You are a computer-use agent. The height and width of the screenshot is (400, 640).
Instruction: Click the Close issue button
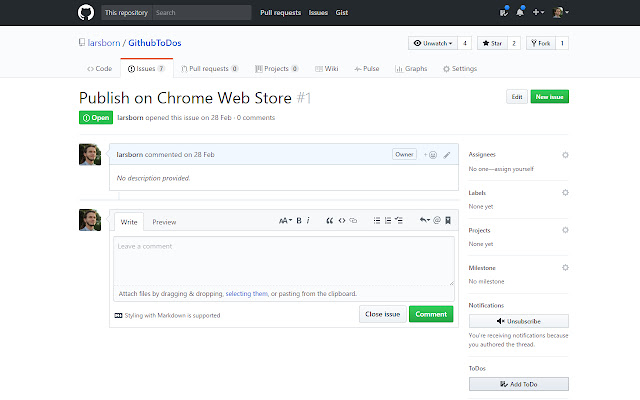pyautogui.click(x=383, y=314)
